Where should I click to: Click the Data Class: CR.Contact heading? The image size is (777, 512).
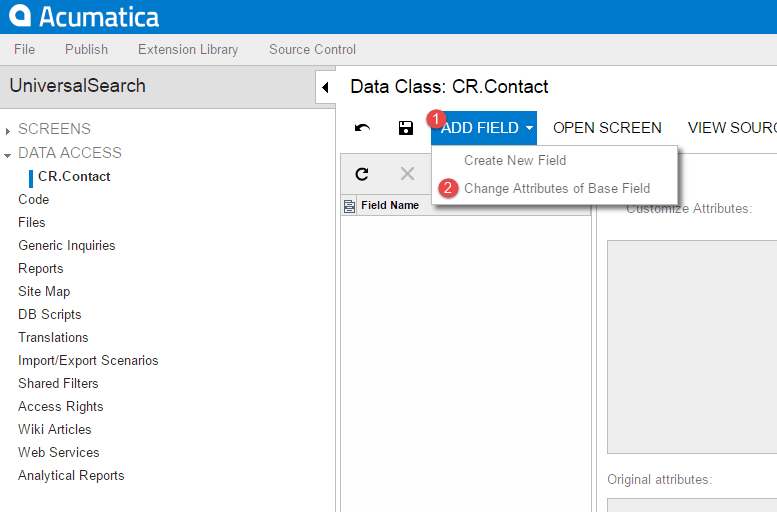tap(449, 87)
